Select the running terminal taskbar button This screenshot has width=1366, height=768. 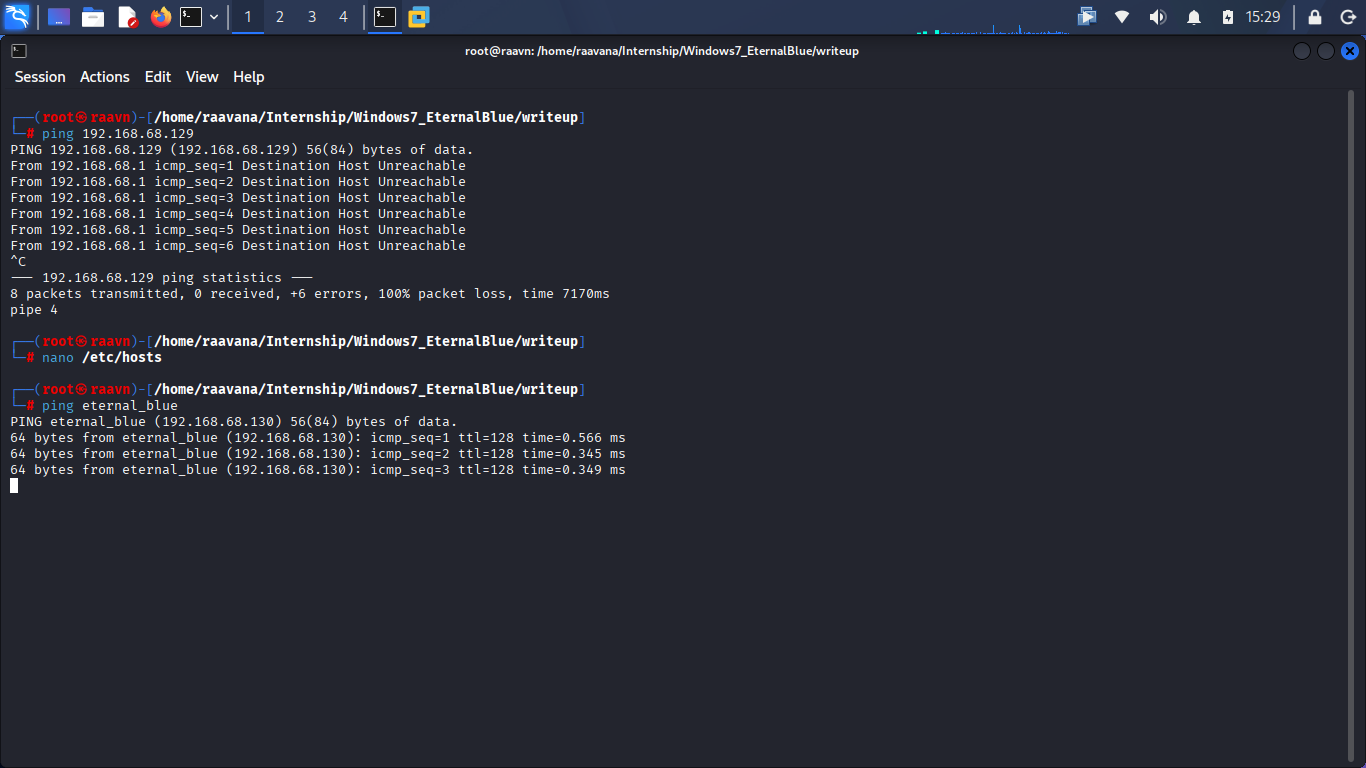[385, 17]
